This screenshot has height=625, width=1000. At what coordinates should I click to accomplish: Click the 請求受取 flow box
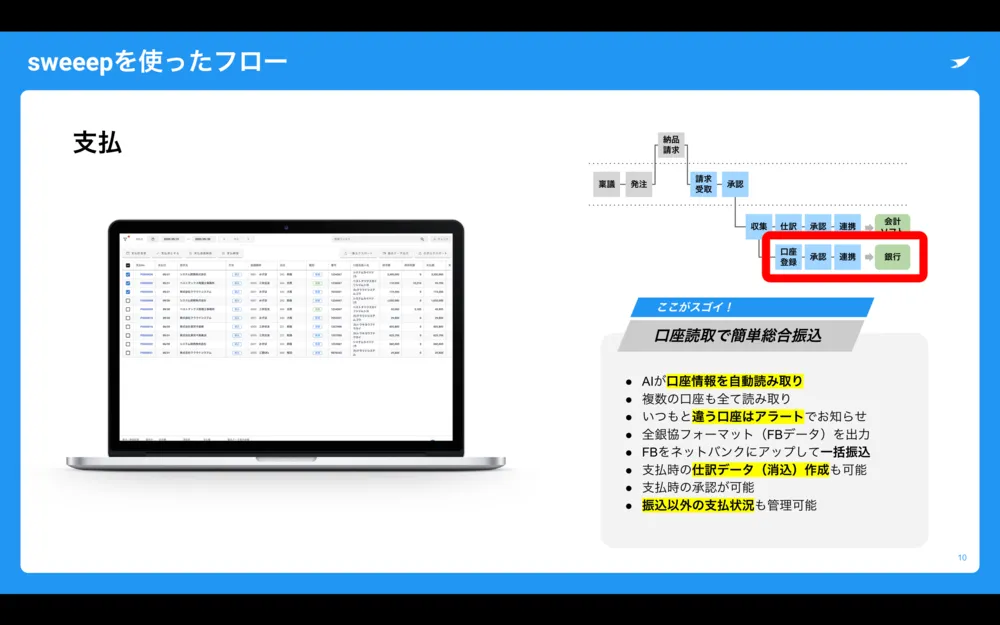(703, 184)
